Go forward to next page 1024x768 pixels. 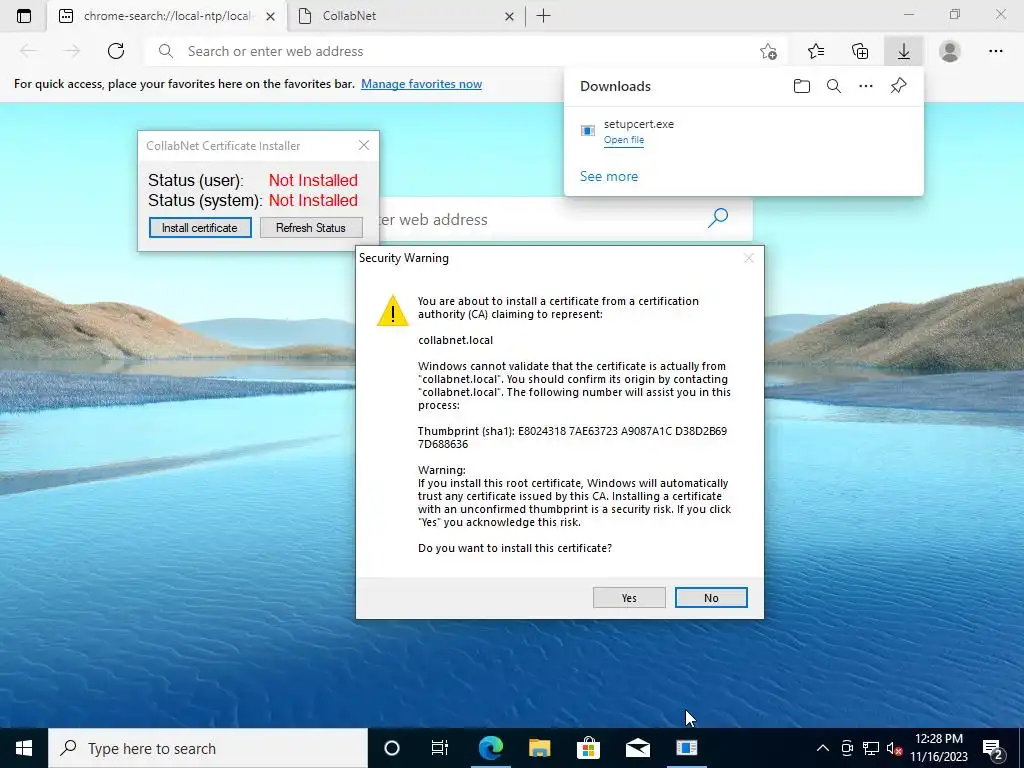[72, 51]
